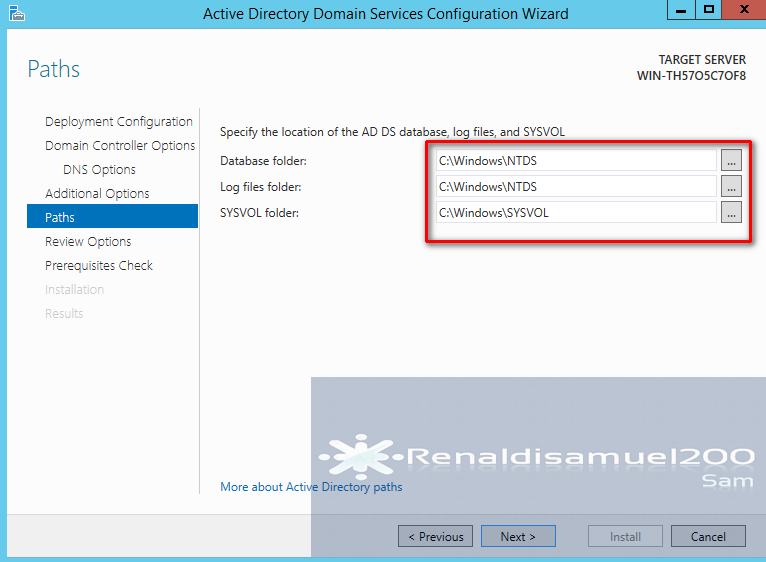The image size is (766, 562).
Task: Click the SYSVOL folder path field
Action: tap(576, 213)
